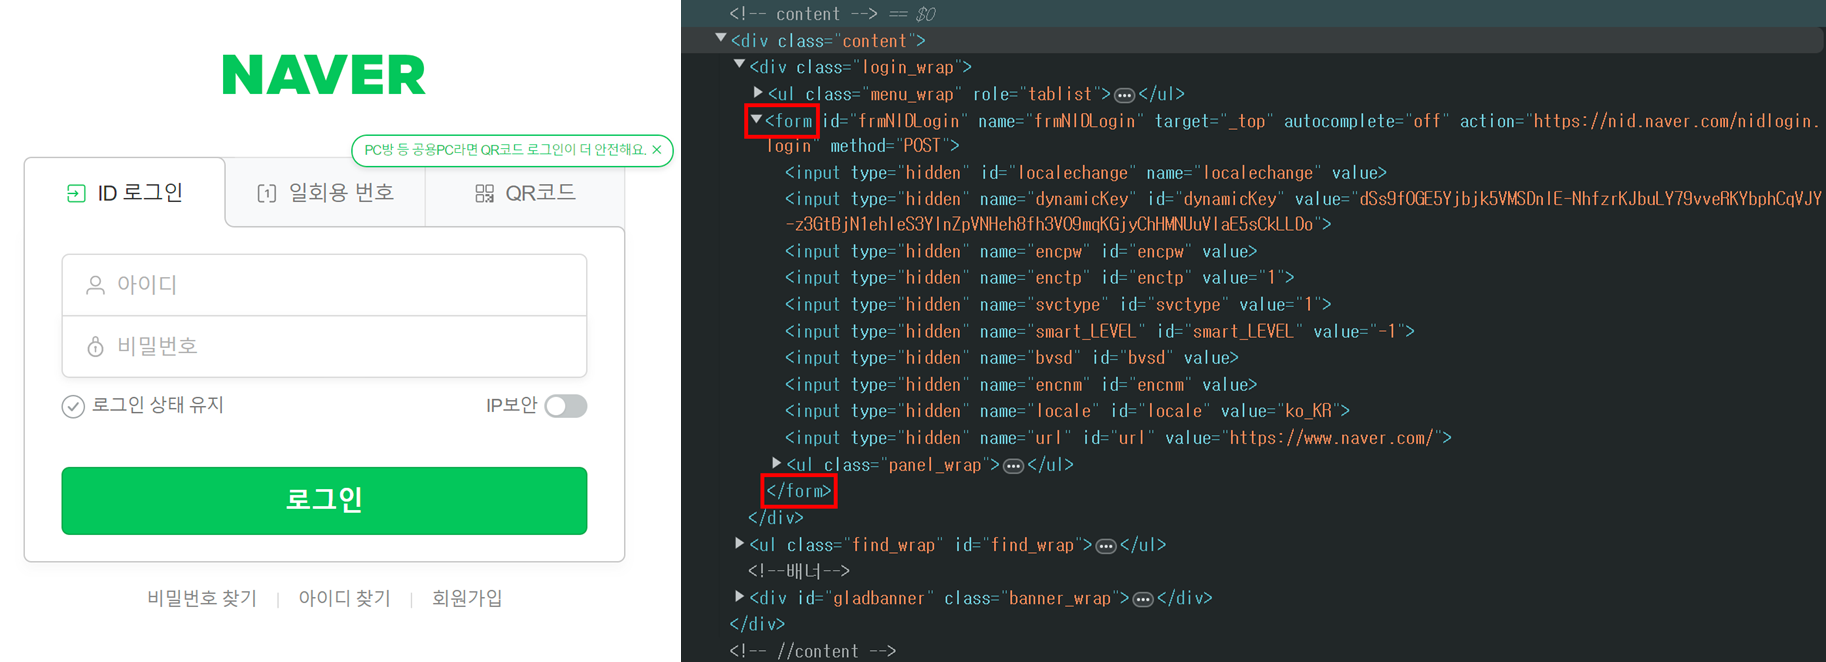Expand the ul class="panel_wrap" node
This screenshot has height=662, width=1826.
(777, 463)
